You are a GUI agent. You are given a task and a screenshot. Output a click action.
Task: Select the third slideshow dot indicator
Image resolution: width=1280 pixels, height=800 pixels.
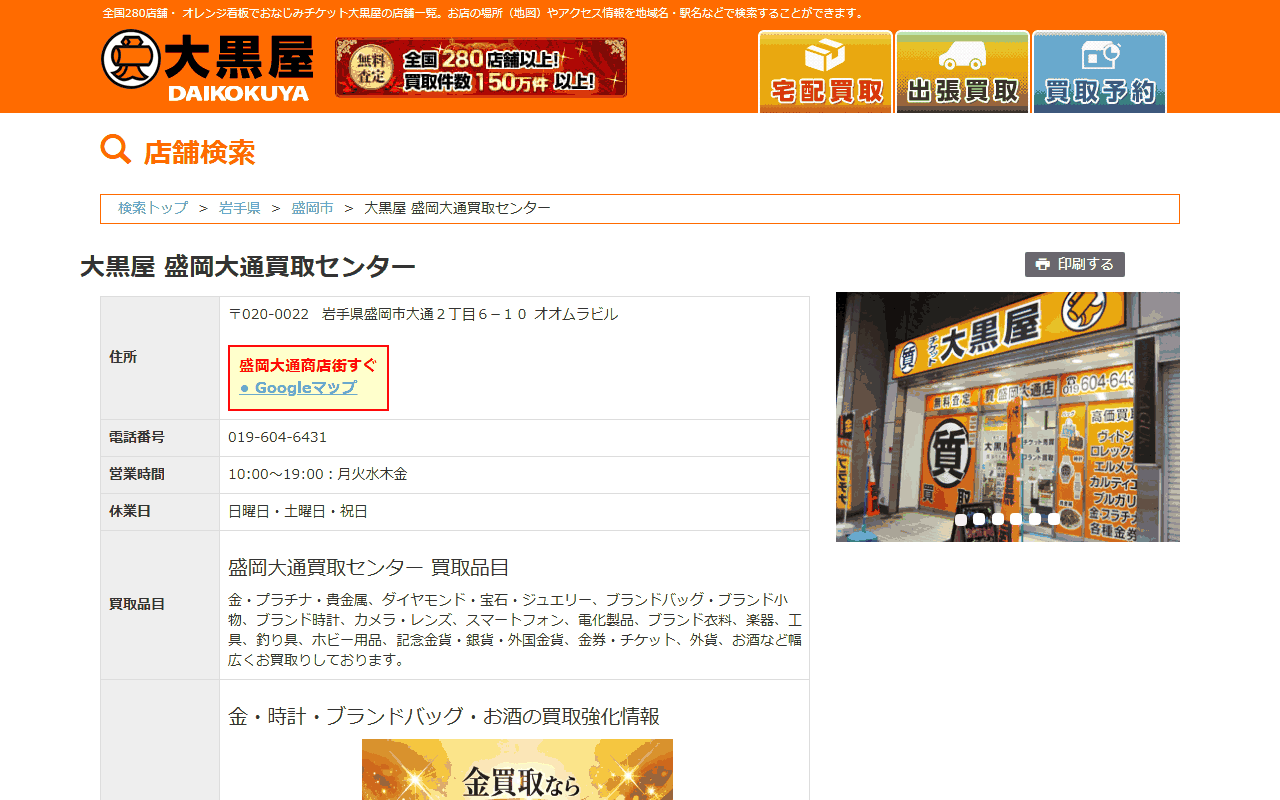click(998, 519)
